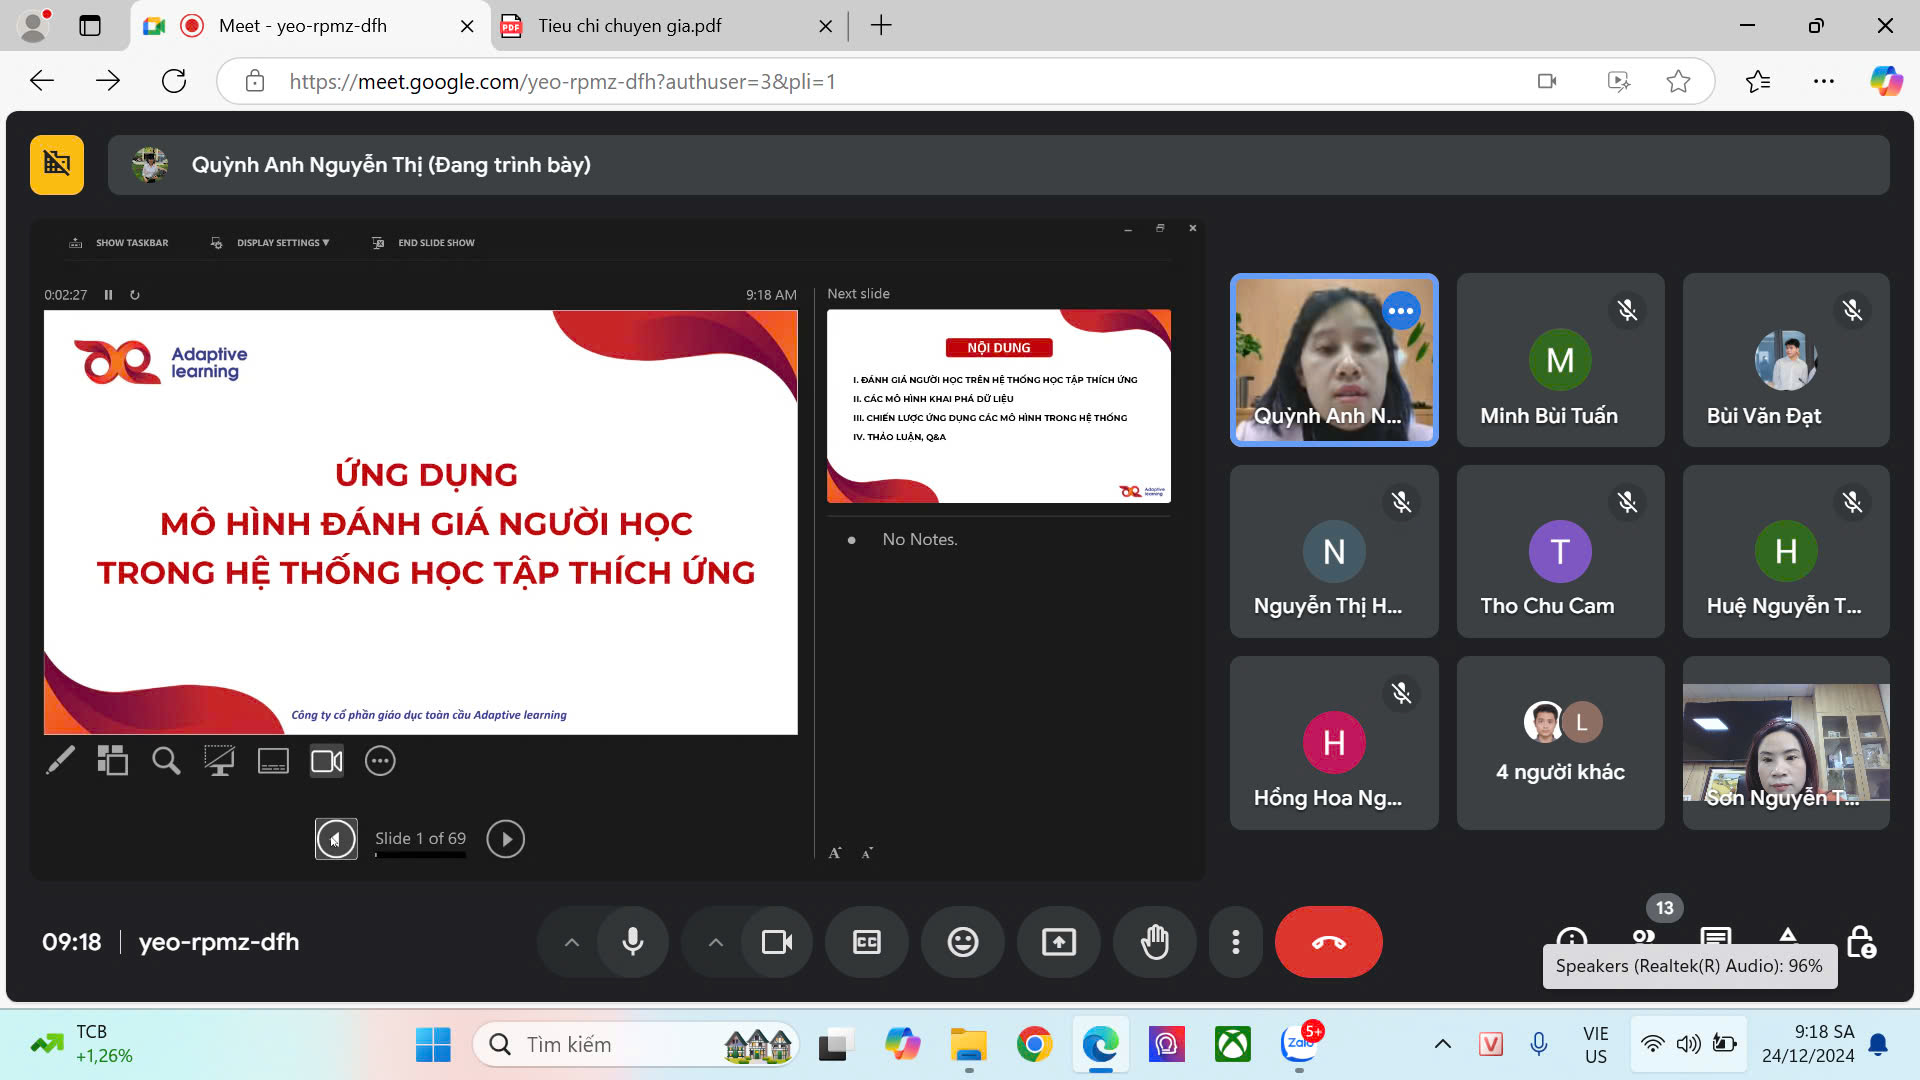View site information lock icon
1920x1080 pixels.
pyautogui.click(x=255, y=81)
